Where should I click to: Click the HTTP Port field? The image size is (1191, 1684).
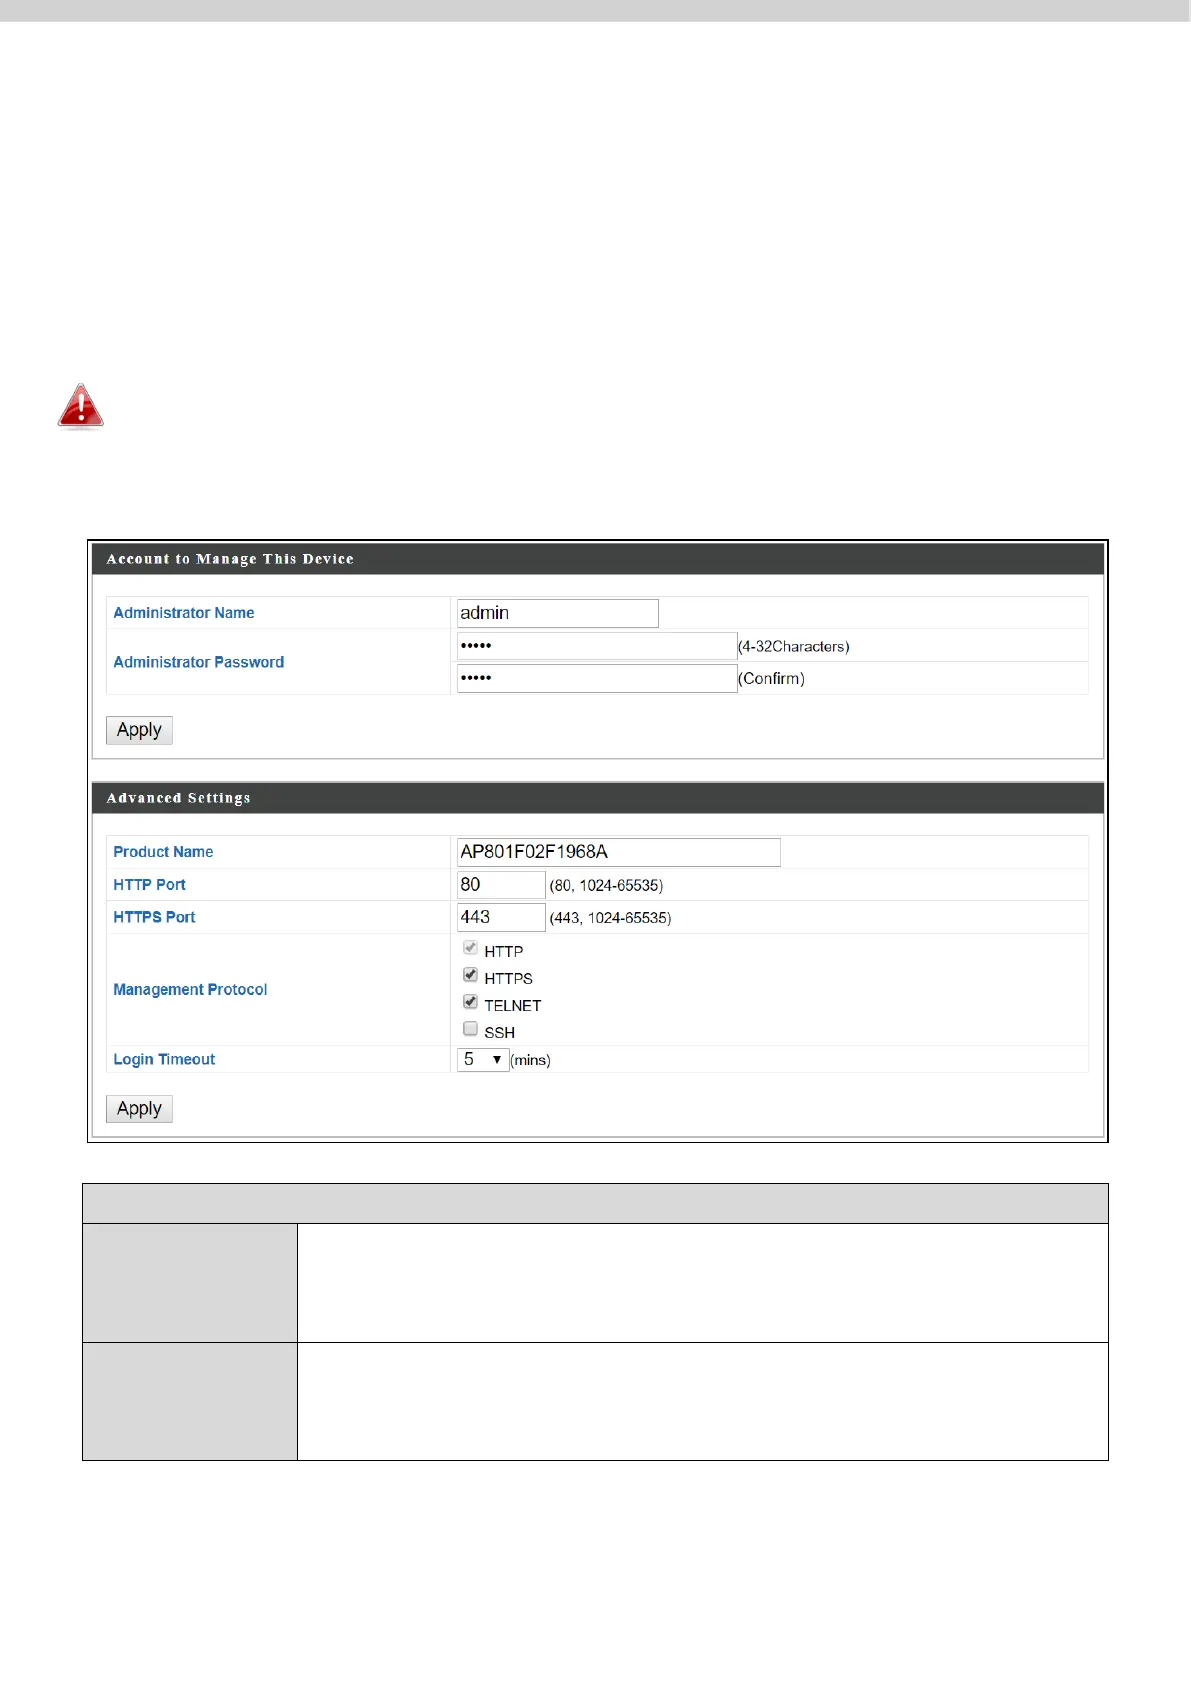pos(501,885)
